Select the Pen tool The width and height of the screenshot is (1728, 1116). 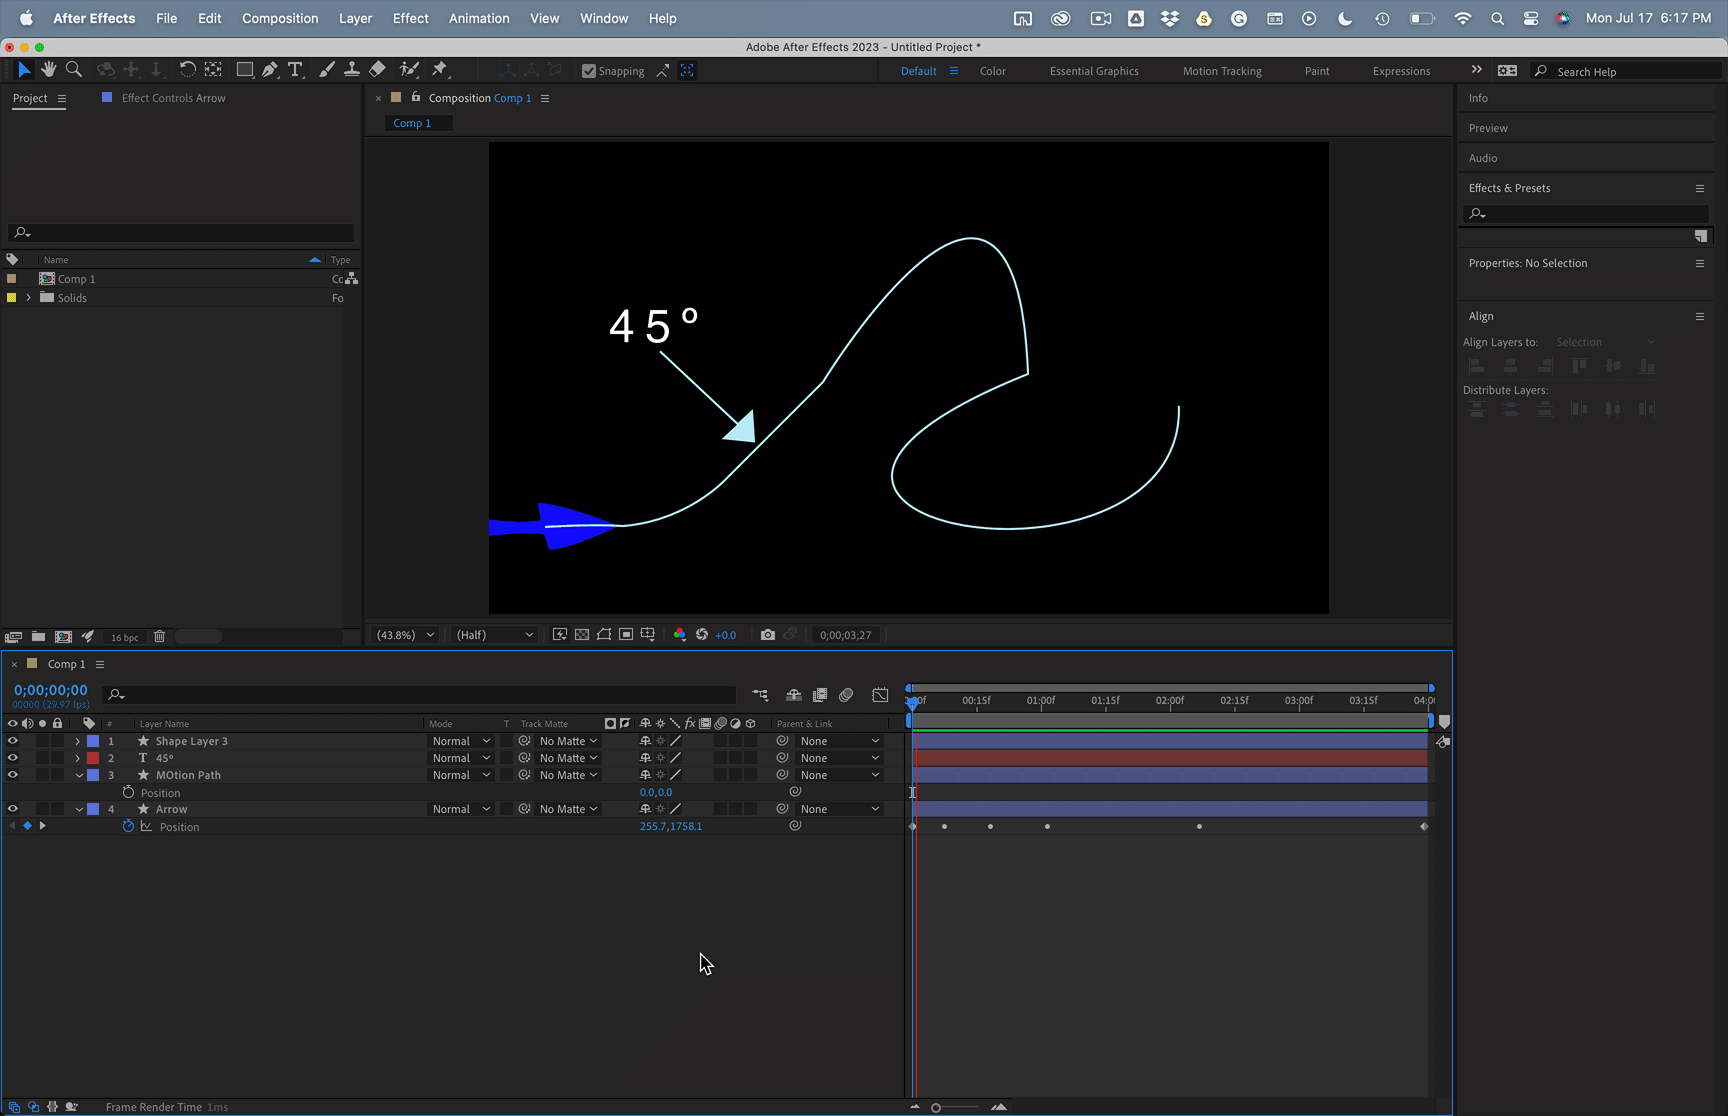tap(270, 70)
